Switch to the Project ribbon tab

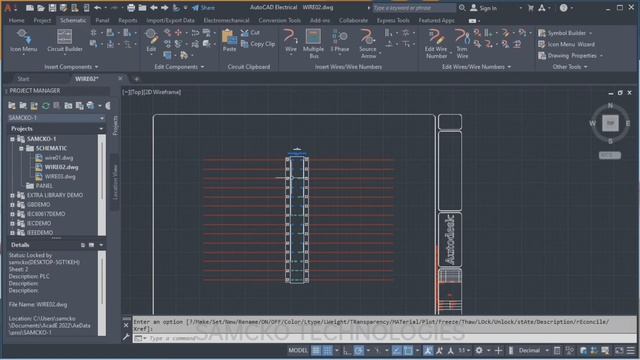[x=42, y=20]
